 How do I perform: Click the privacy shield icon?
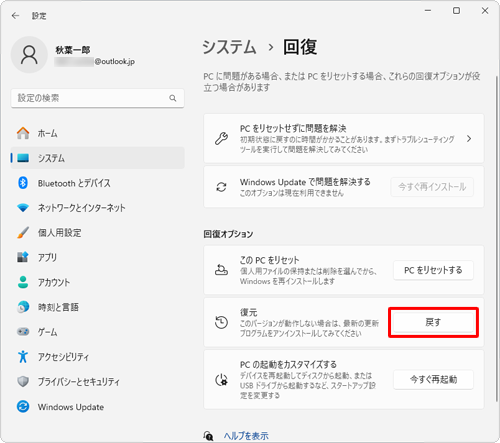23,381
